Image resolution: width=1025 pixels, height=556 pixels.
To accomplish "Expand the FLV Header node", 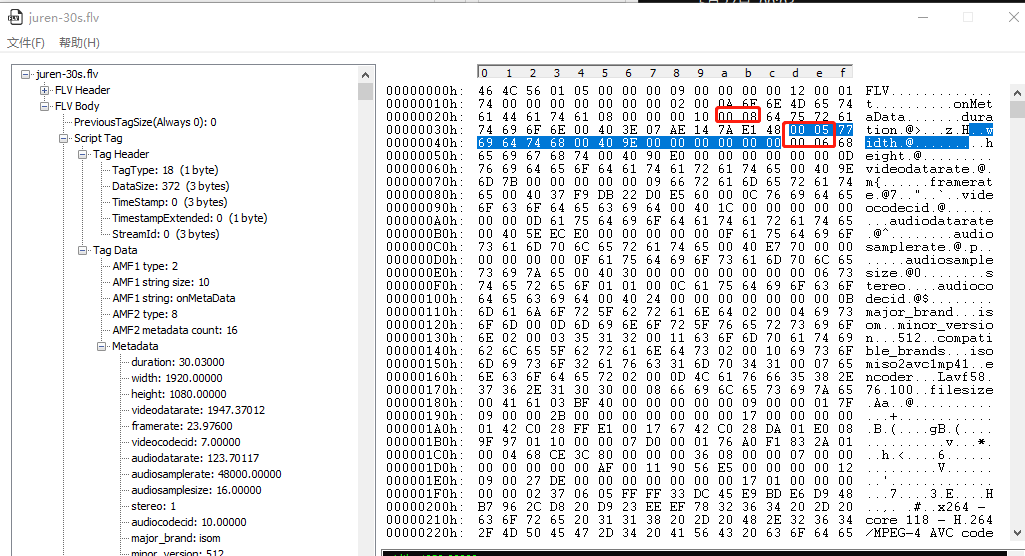I will pos(44,91).
